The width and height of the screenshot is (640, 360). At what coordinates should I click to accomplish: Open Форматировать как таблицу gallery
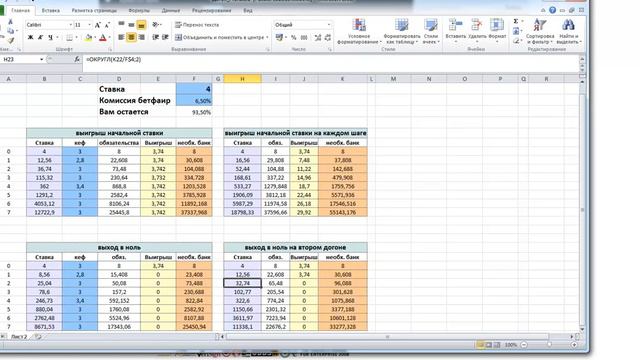[402, 31]
